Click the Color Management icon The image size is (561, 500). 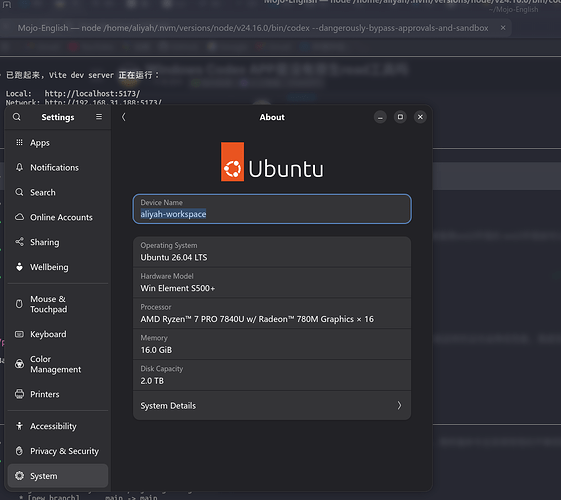tap(19, 364)
